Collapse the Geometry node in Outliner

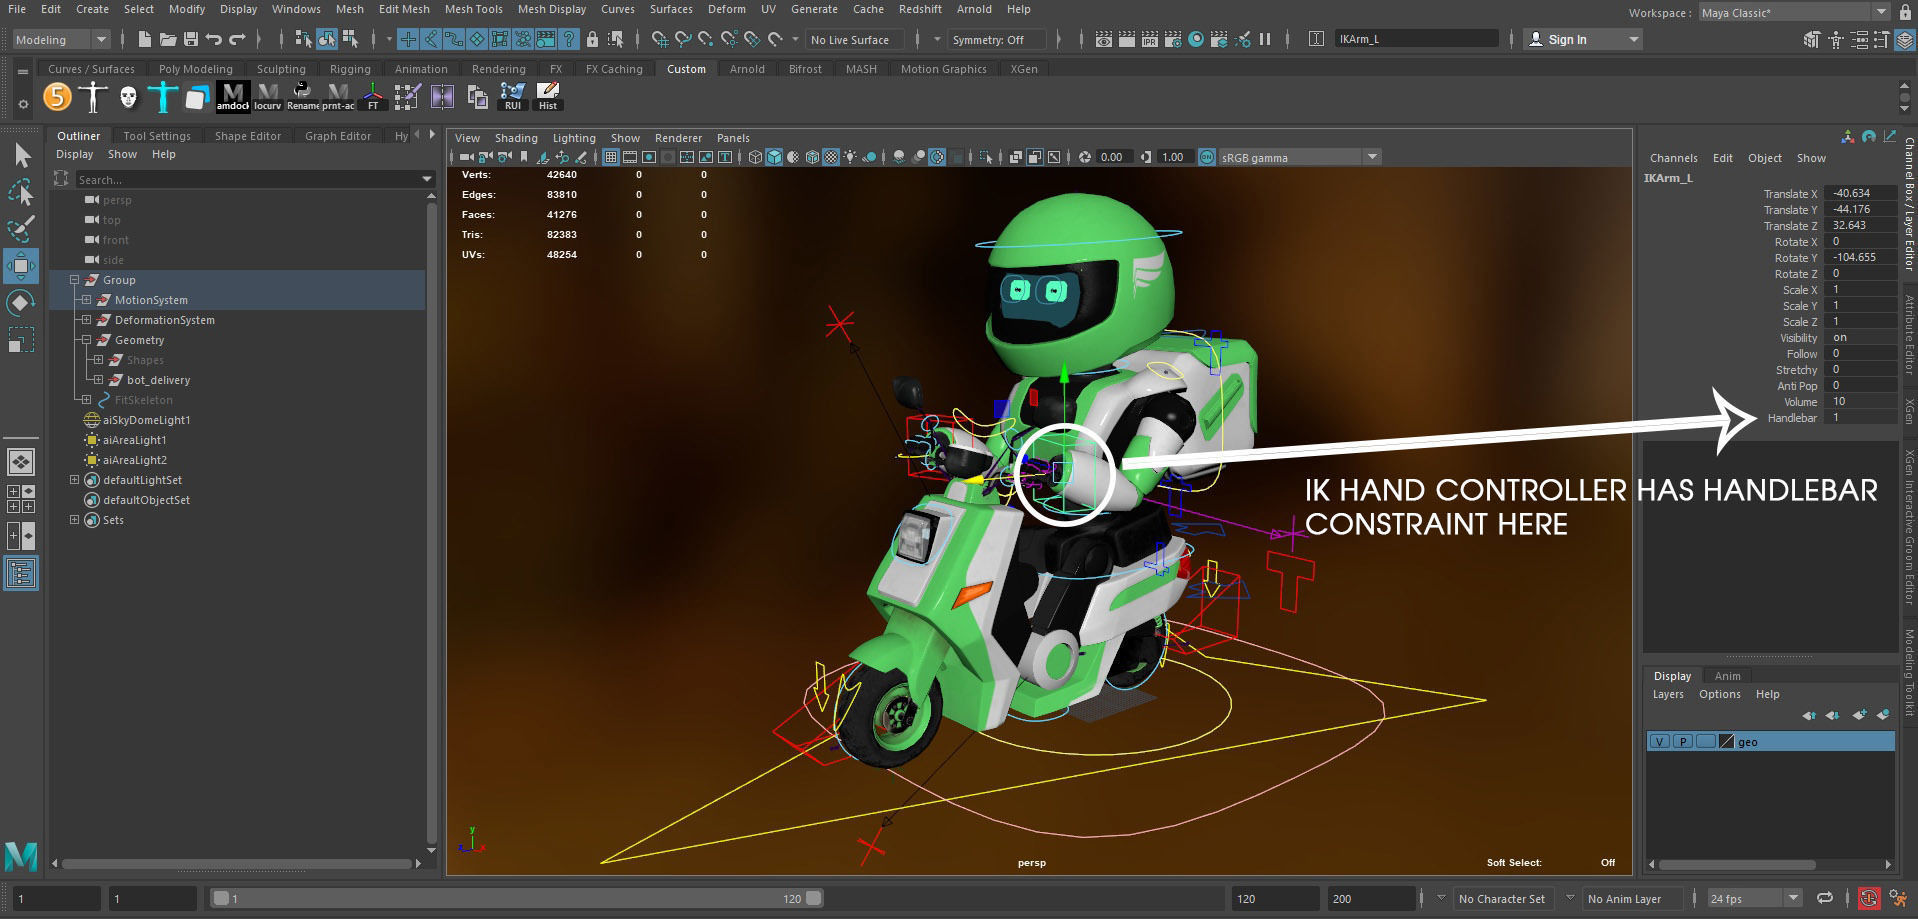(x=86, y=340)
